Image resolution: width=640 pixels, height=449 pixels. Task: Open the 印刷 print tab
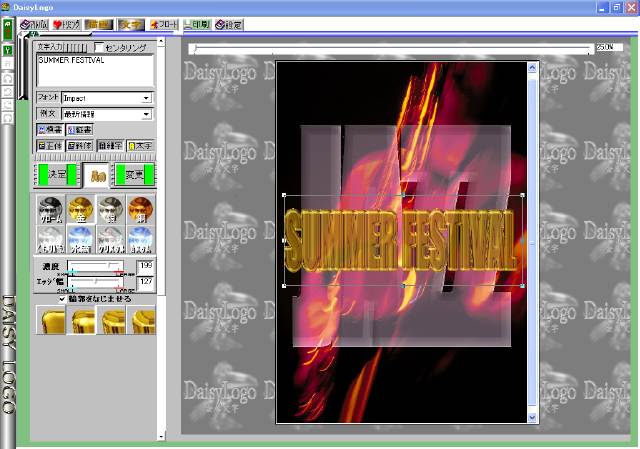point(197,25)
